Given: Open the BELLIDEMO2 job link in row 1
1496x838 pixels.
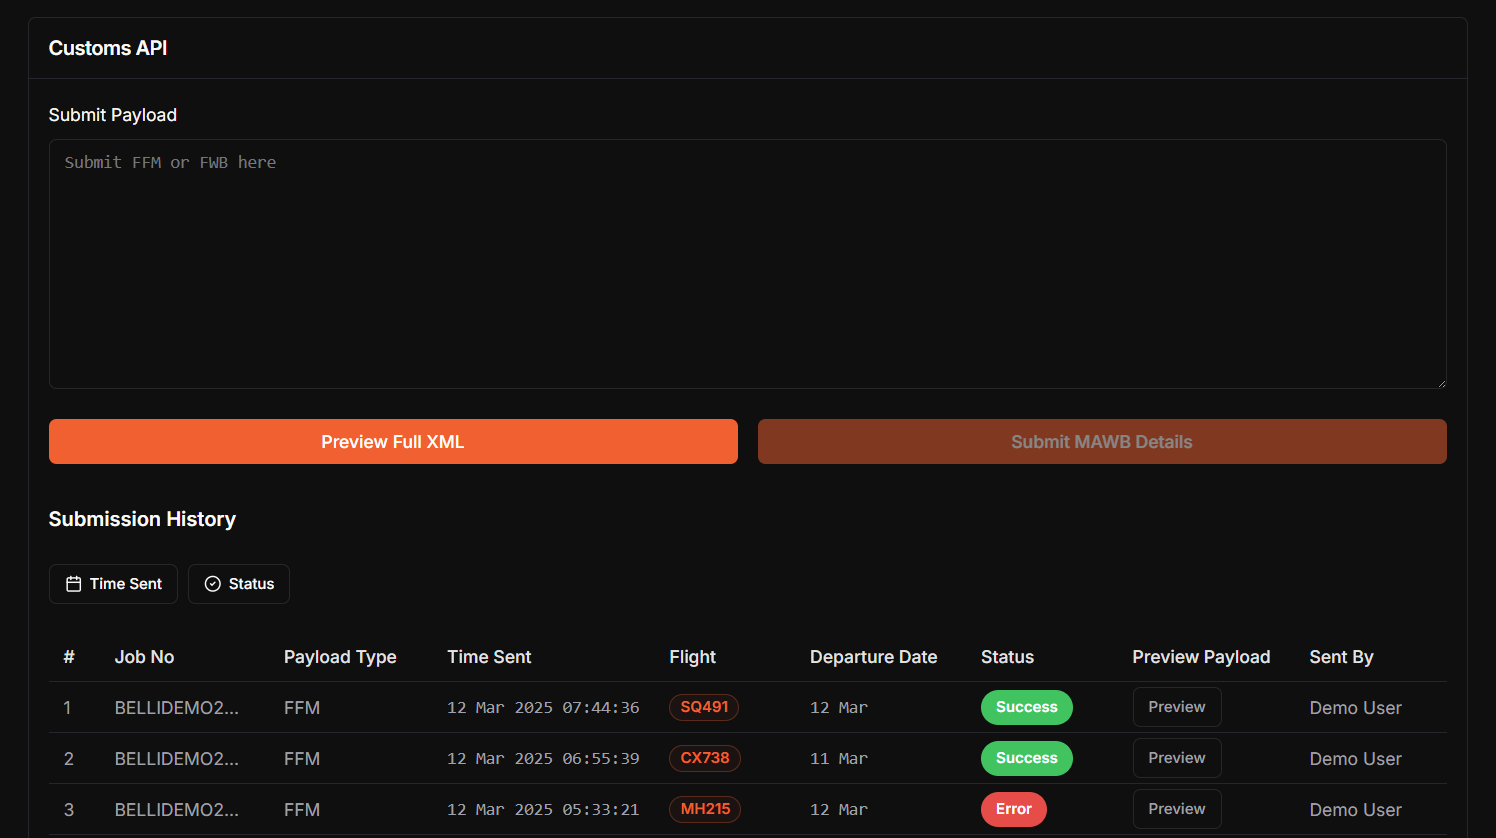Looking at the screenshot, I should [176, 707].
